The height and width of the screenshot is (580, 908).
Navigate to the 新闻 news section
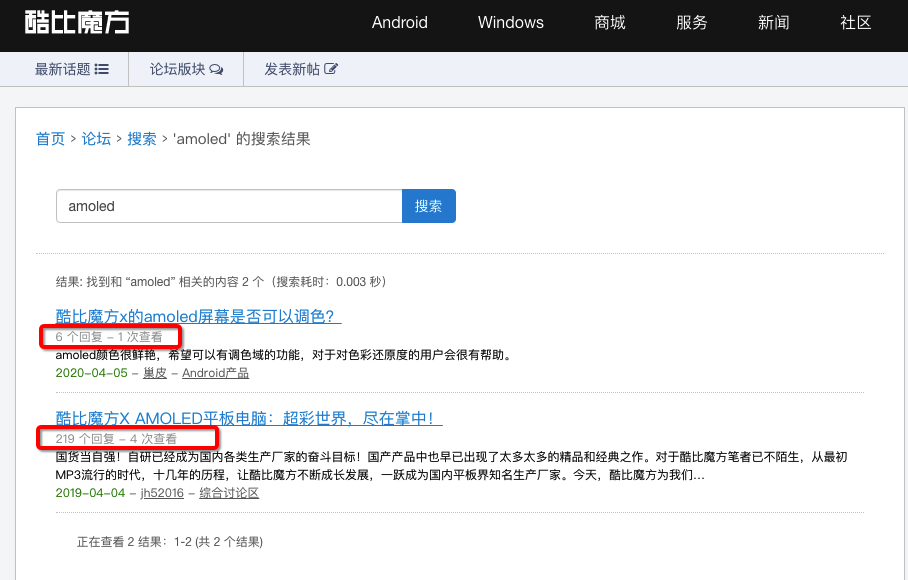coord(773,23)
